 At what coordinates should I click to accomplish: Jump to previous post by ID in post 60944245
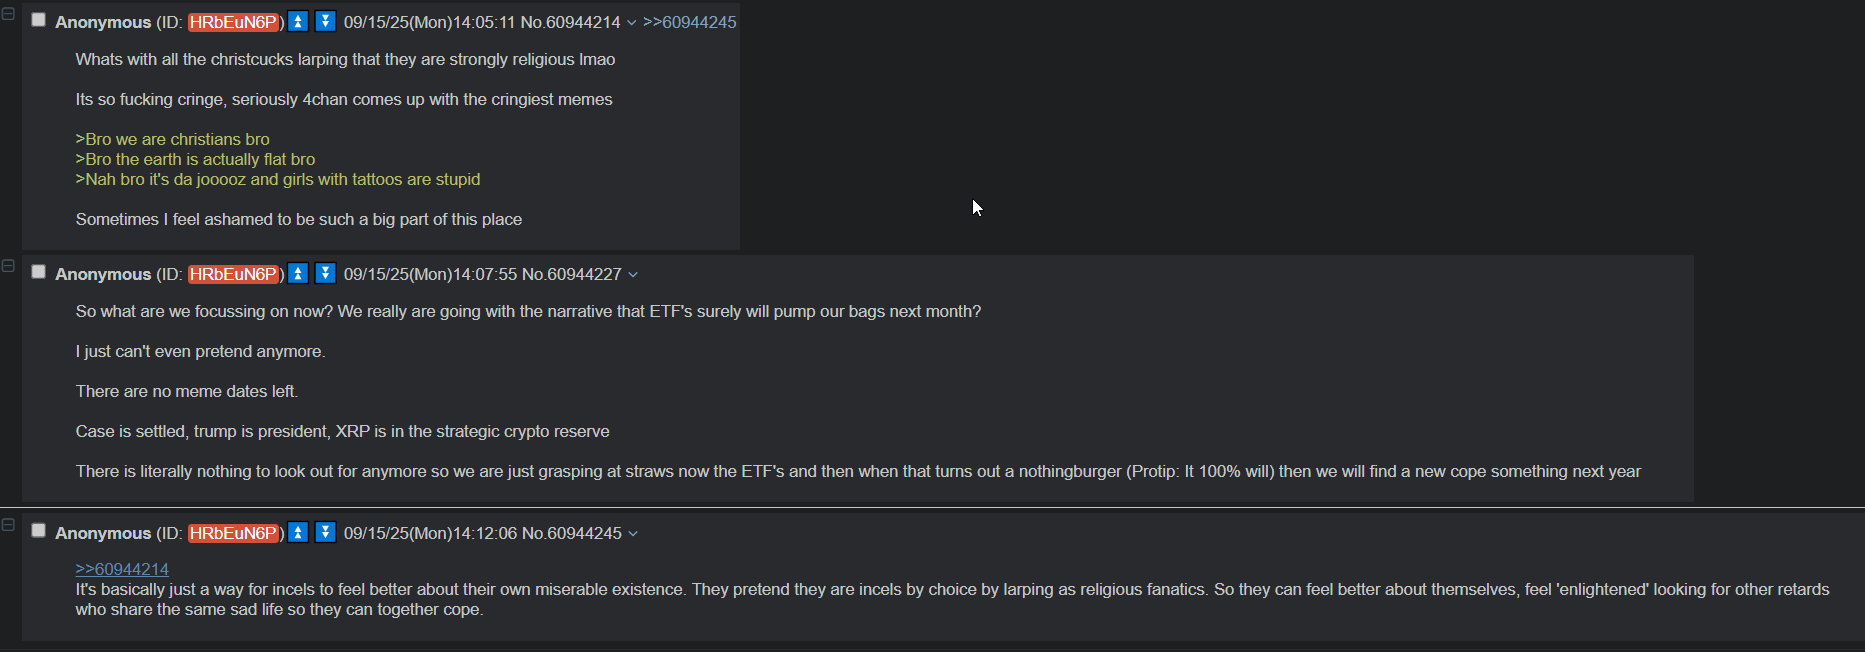coord(298,532)
